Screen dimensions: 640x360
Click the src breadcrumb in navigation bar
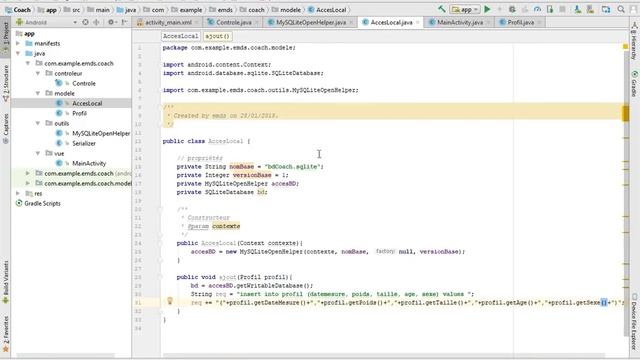click(x=72, y=9)
